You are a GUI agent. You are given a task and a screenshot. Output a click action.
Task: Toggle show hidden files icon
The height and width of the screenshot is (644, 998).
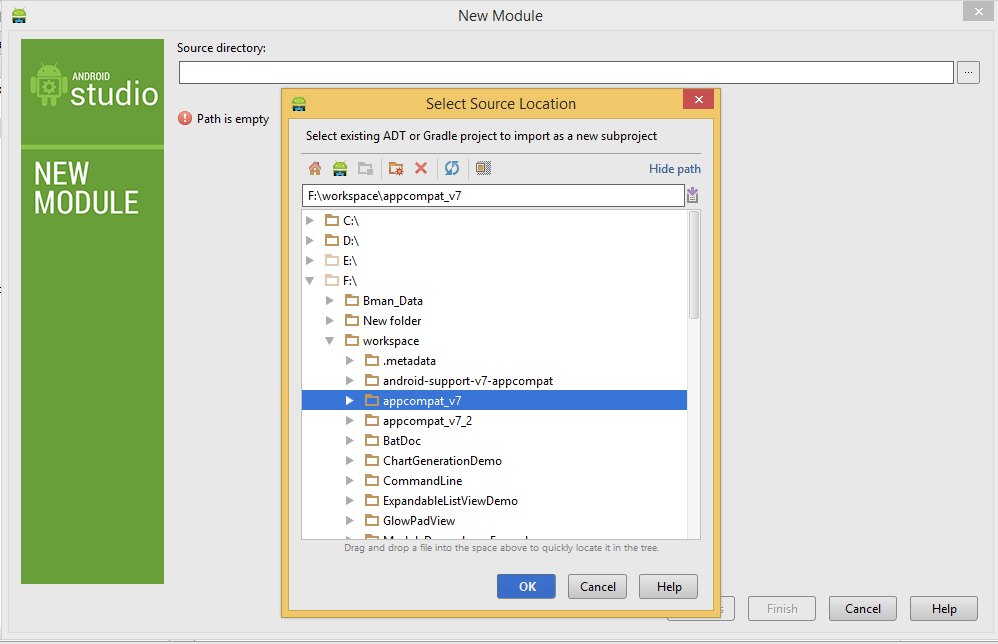point(483,168)
